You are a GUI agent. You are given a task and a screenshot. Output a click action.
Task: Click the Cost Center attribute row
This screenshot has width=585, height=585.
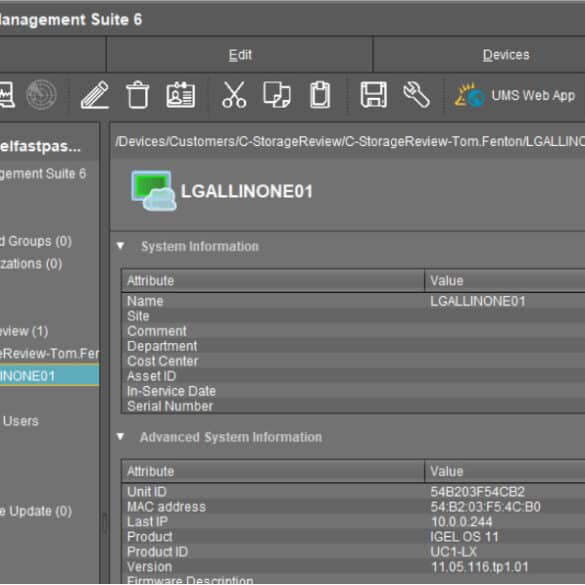pos(353,361)
